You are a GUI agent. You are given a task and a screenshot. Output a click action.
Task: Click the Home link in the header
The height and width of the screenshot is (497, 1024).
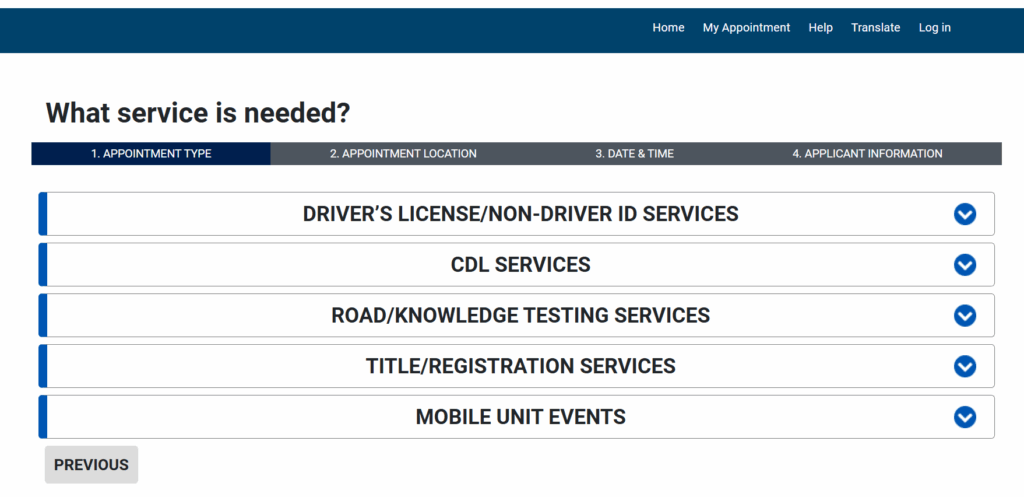(x=668, y=28)
